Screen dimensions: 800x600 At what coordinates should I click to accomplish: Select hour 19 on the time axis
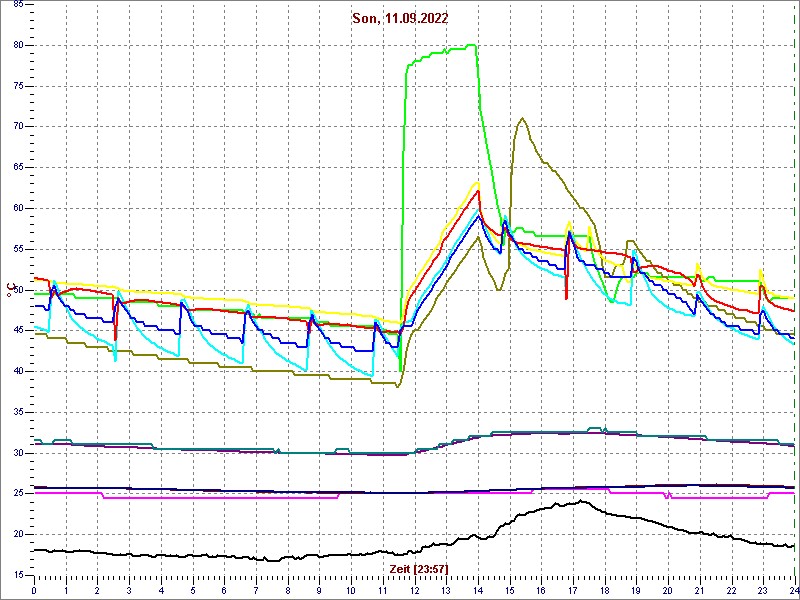tap(636, 591)
